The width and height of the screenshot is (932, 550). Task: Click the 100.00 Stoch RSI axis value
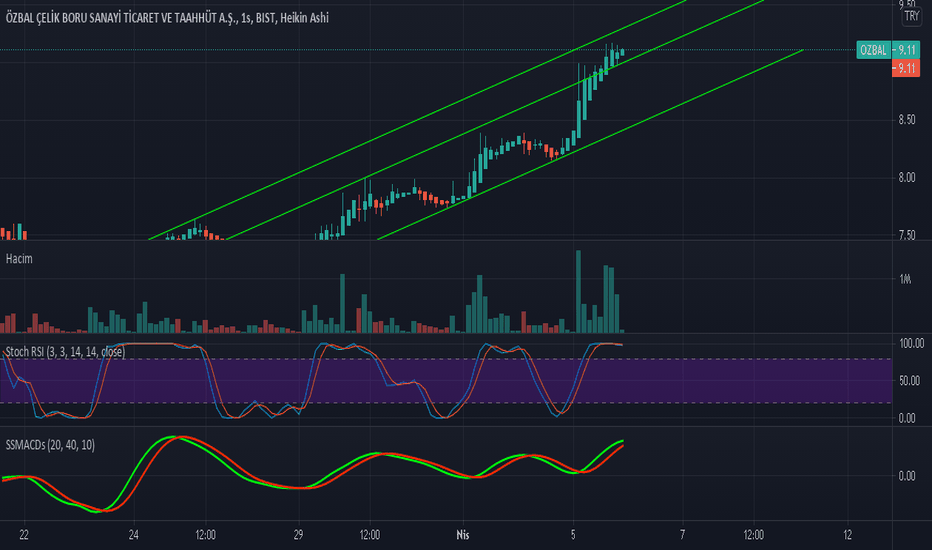click(x=911, y=344)
